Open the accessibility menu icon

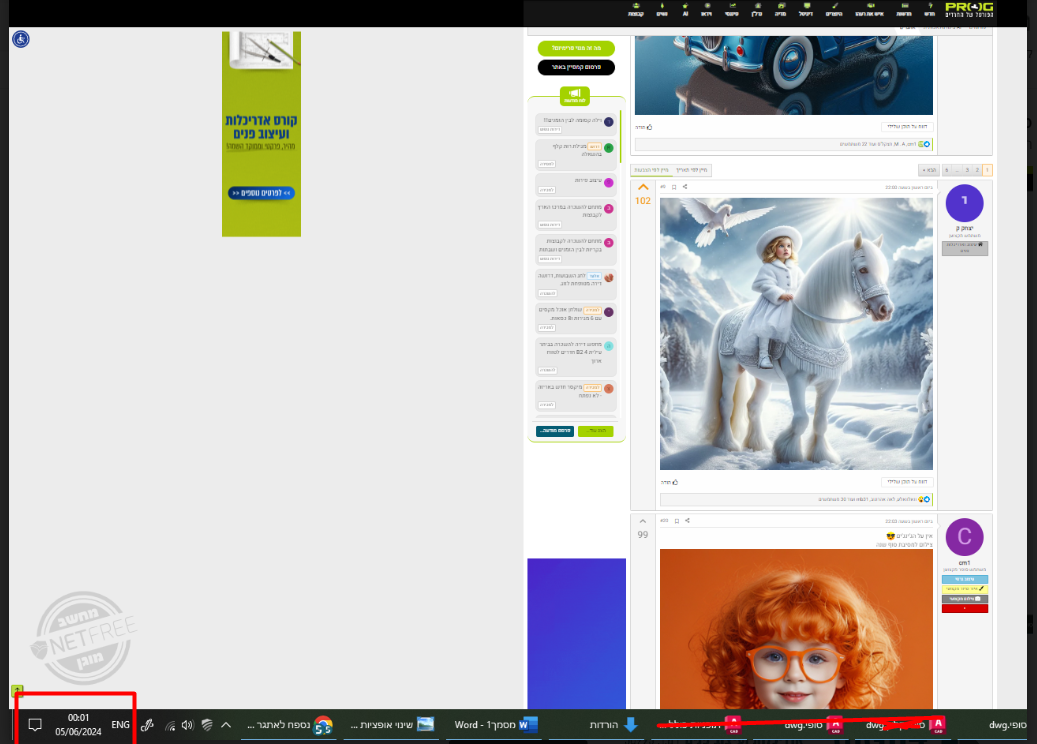(21, 39)
